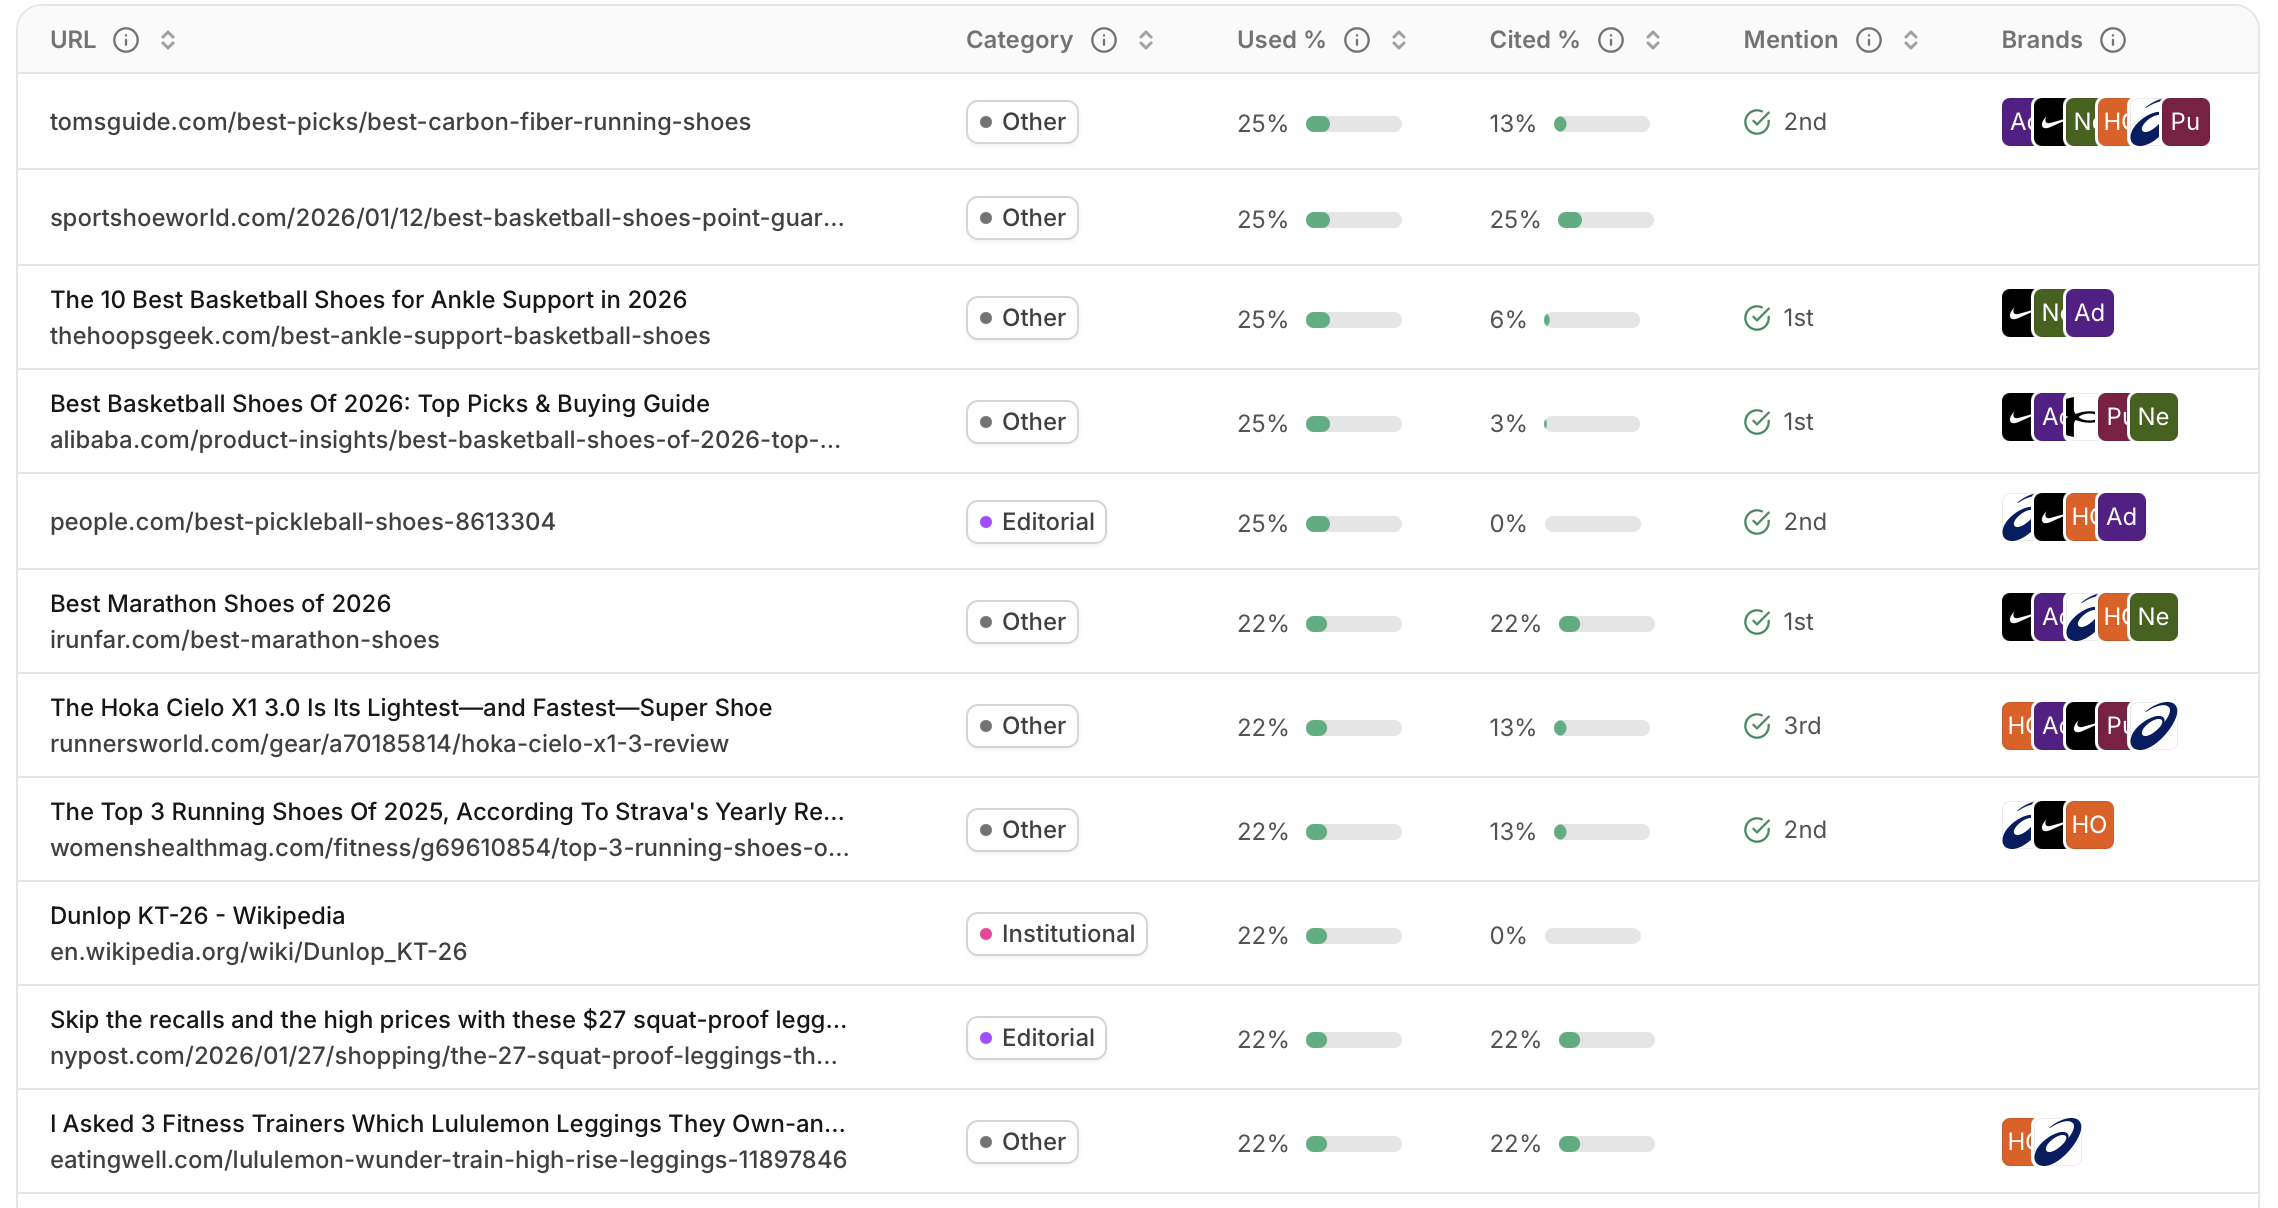Open 'Best Marathon Shoes of 2026' title
2278x1208 pixels.
[220, 604]
